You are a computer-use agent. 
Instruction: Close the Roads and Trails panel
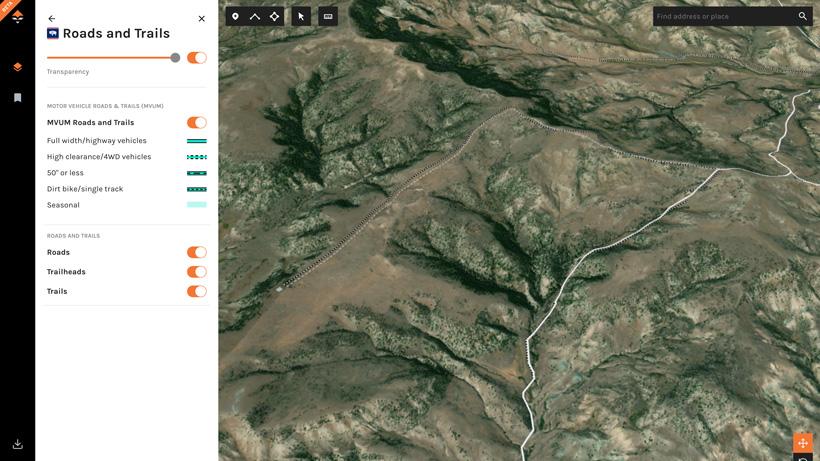coord(201,18)
